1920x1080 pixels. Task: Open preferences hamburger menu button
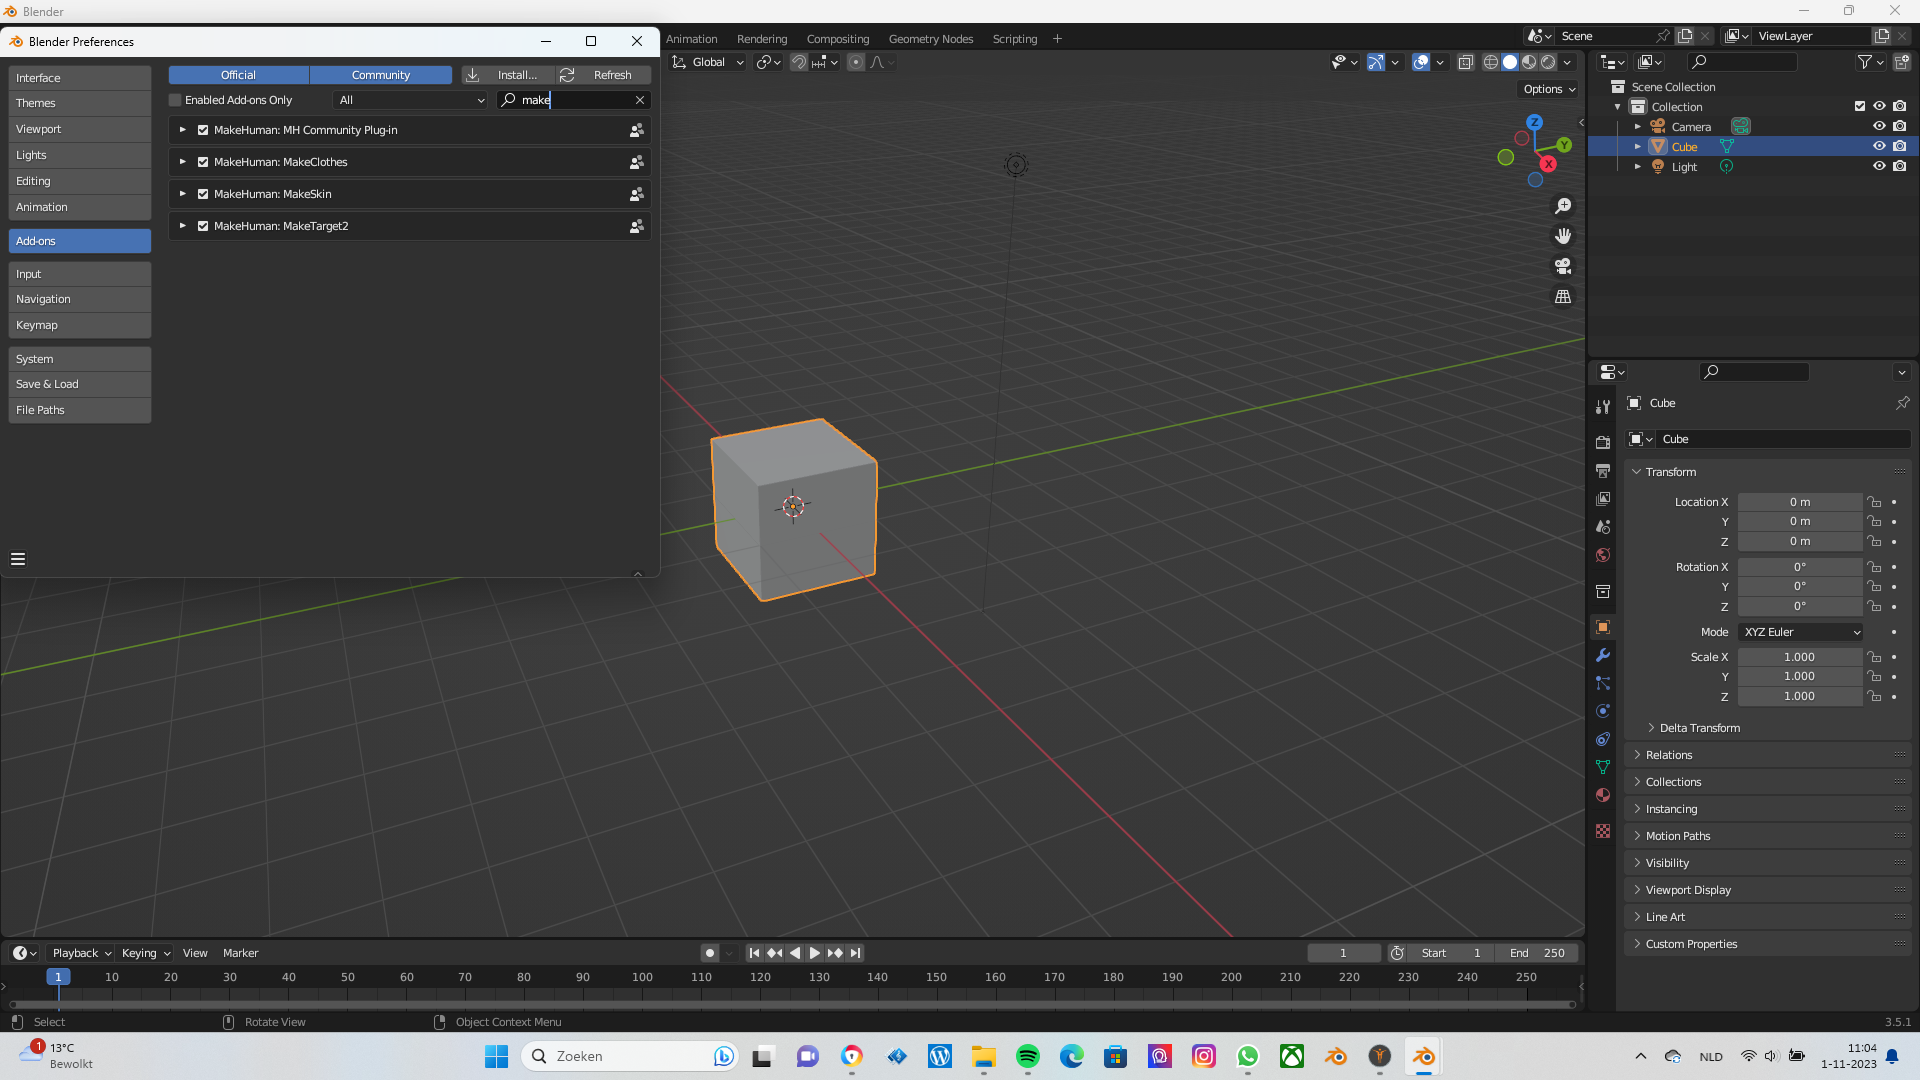(18, 559)
